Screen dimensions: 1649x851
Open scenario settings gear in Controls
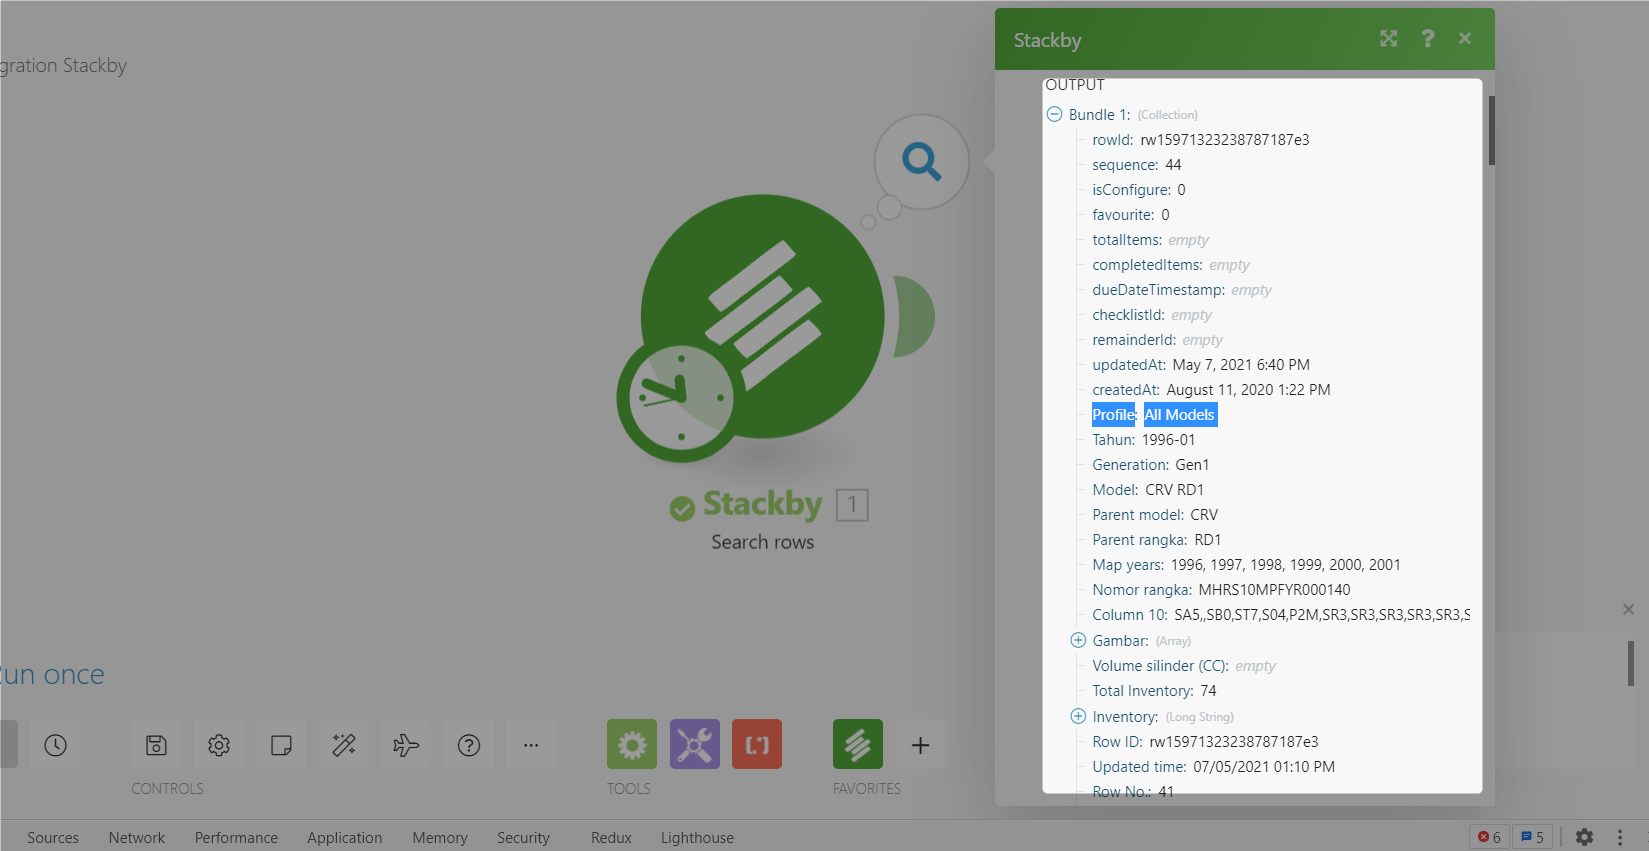(x=219, y=745)
